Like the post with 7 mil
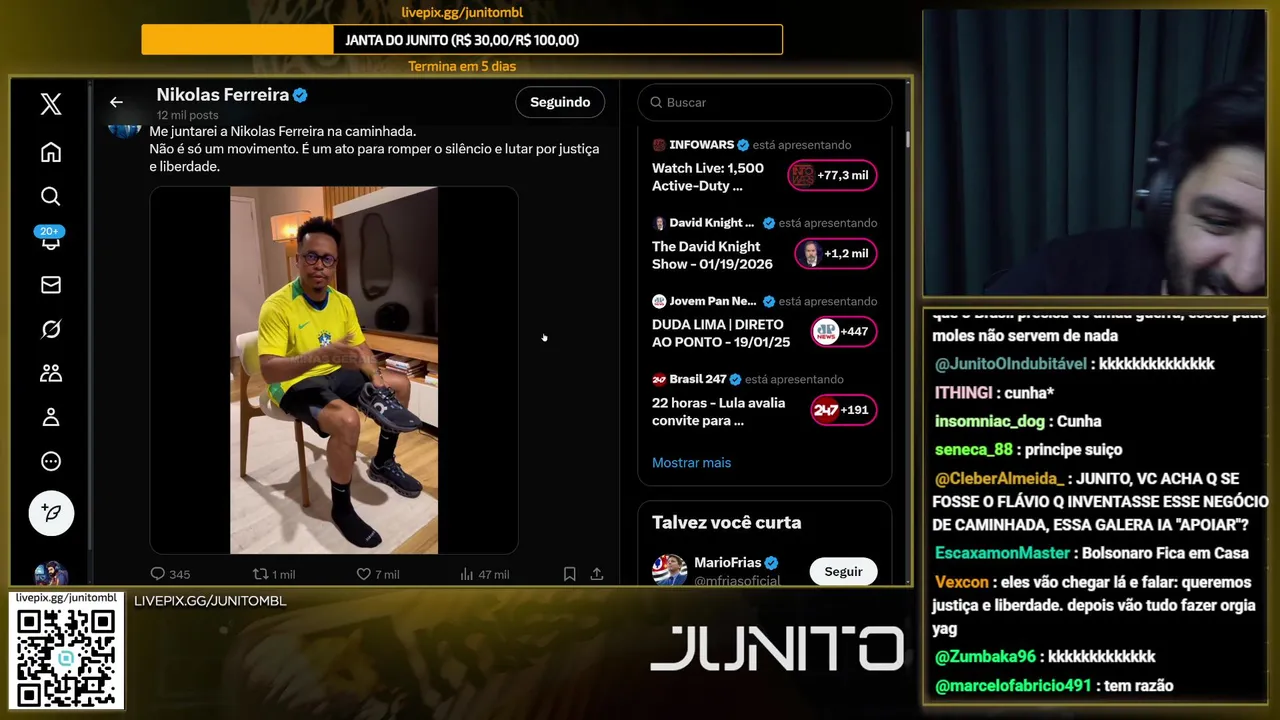1280x720 pixels. [364, 574]
